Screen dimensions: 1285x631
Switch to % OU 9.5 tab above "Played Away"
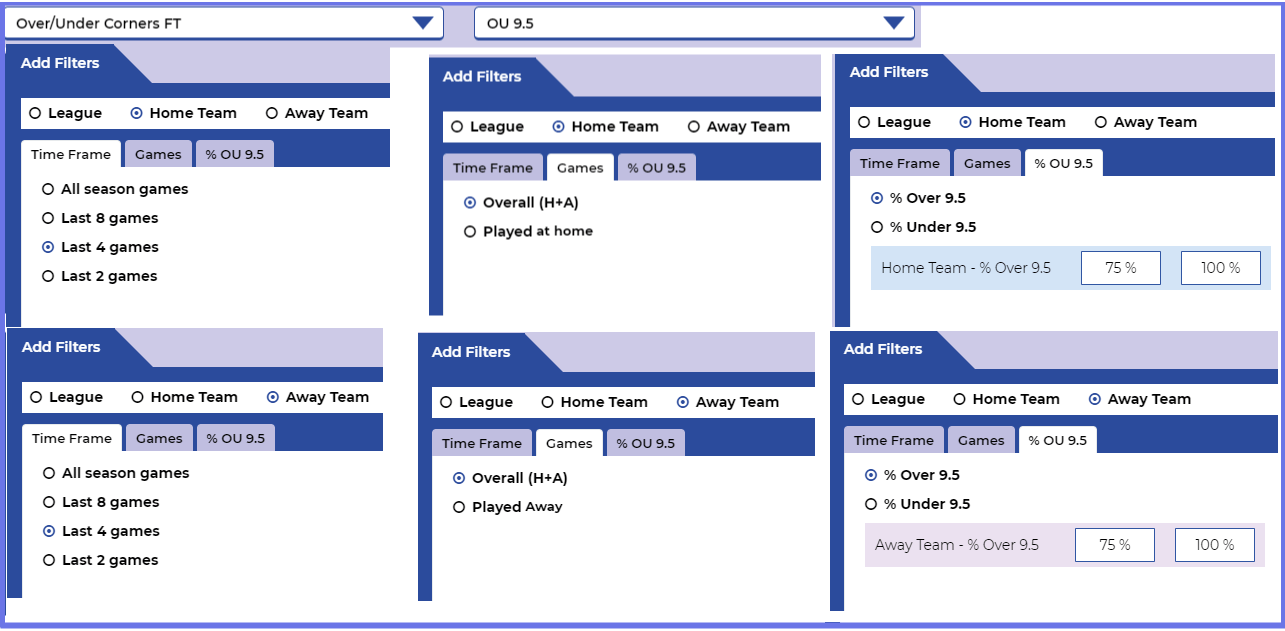click(645, 443)
